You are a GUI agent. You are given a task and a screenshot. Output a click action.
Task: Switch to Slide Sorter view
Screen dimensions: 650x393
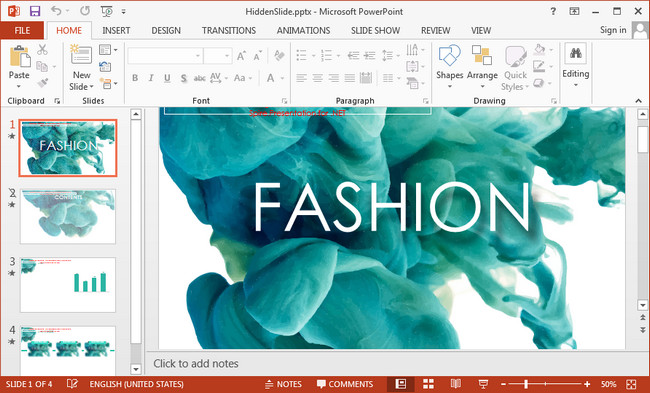(428, 384)
